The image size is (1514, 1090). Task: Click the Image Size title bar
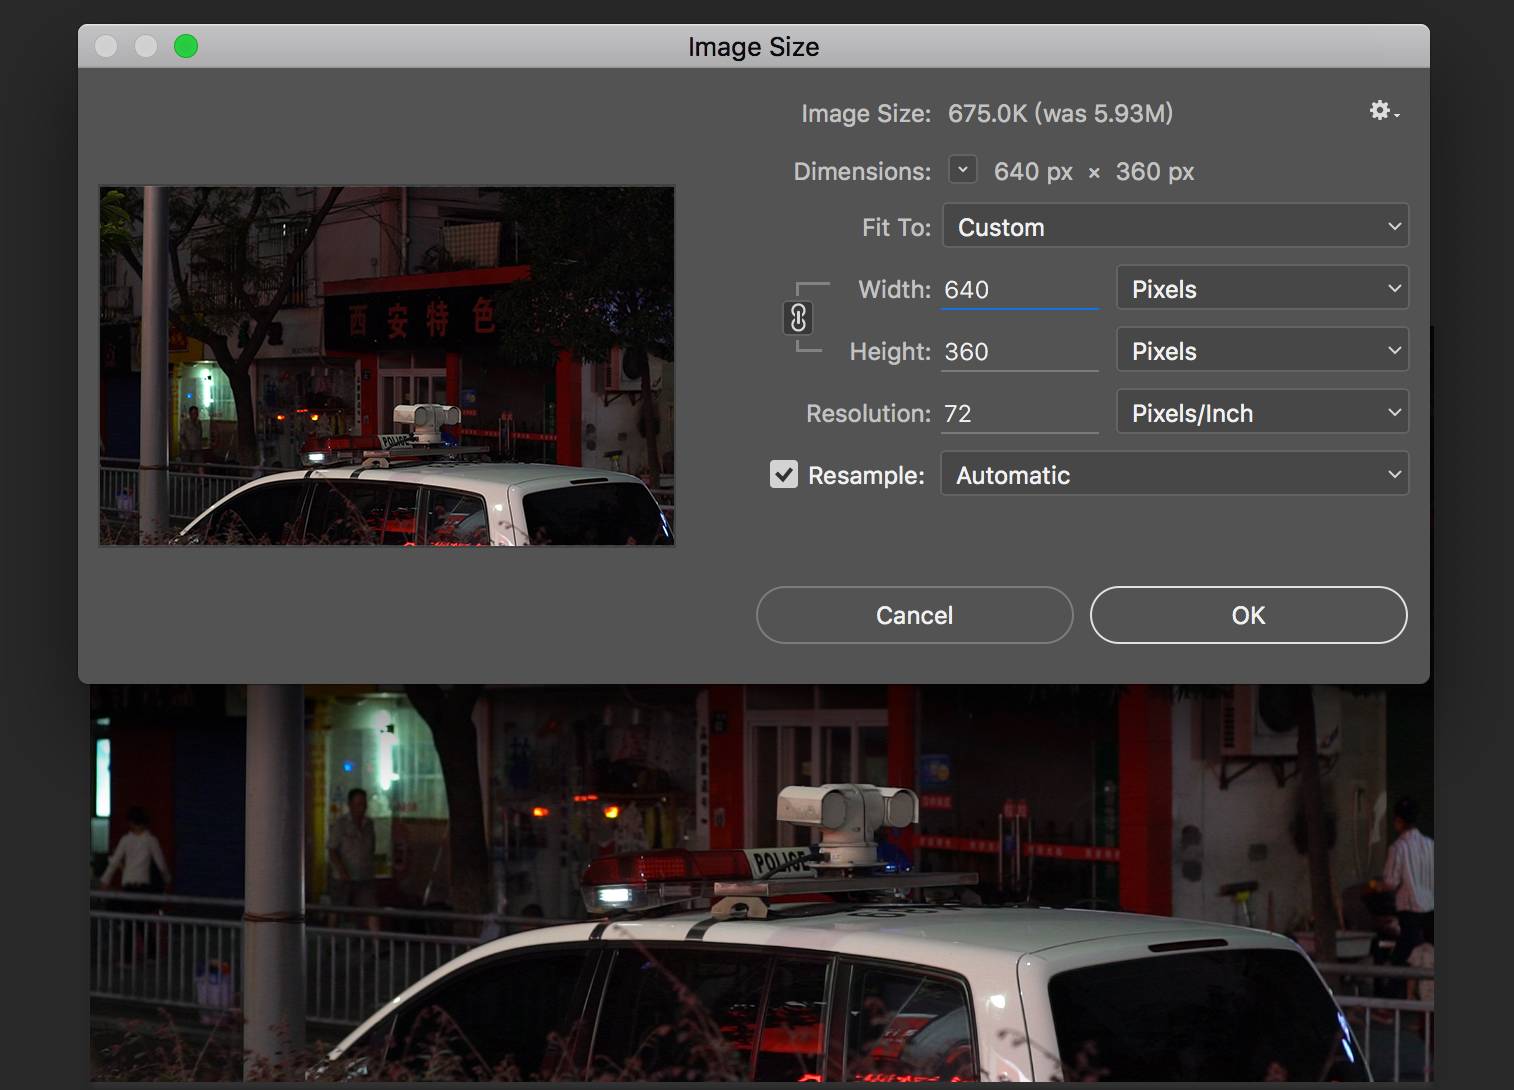click(x=753, y=47)
